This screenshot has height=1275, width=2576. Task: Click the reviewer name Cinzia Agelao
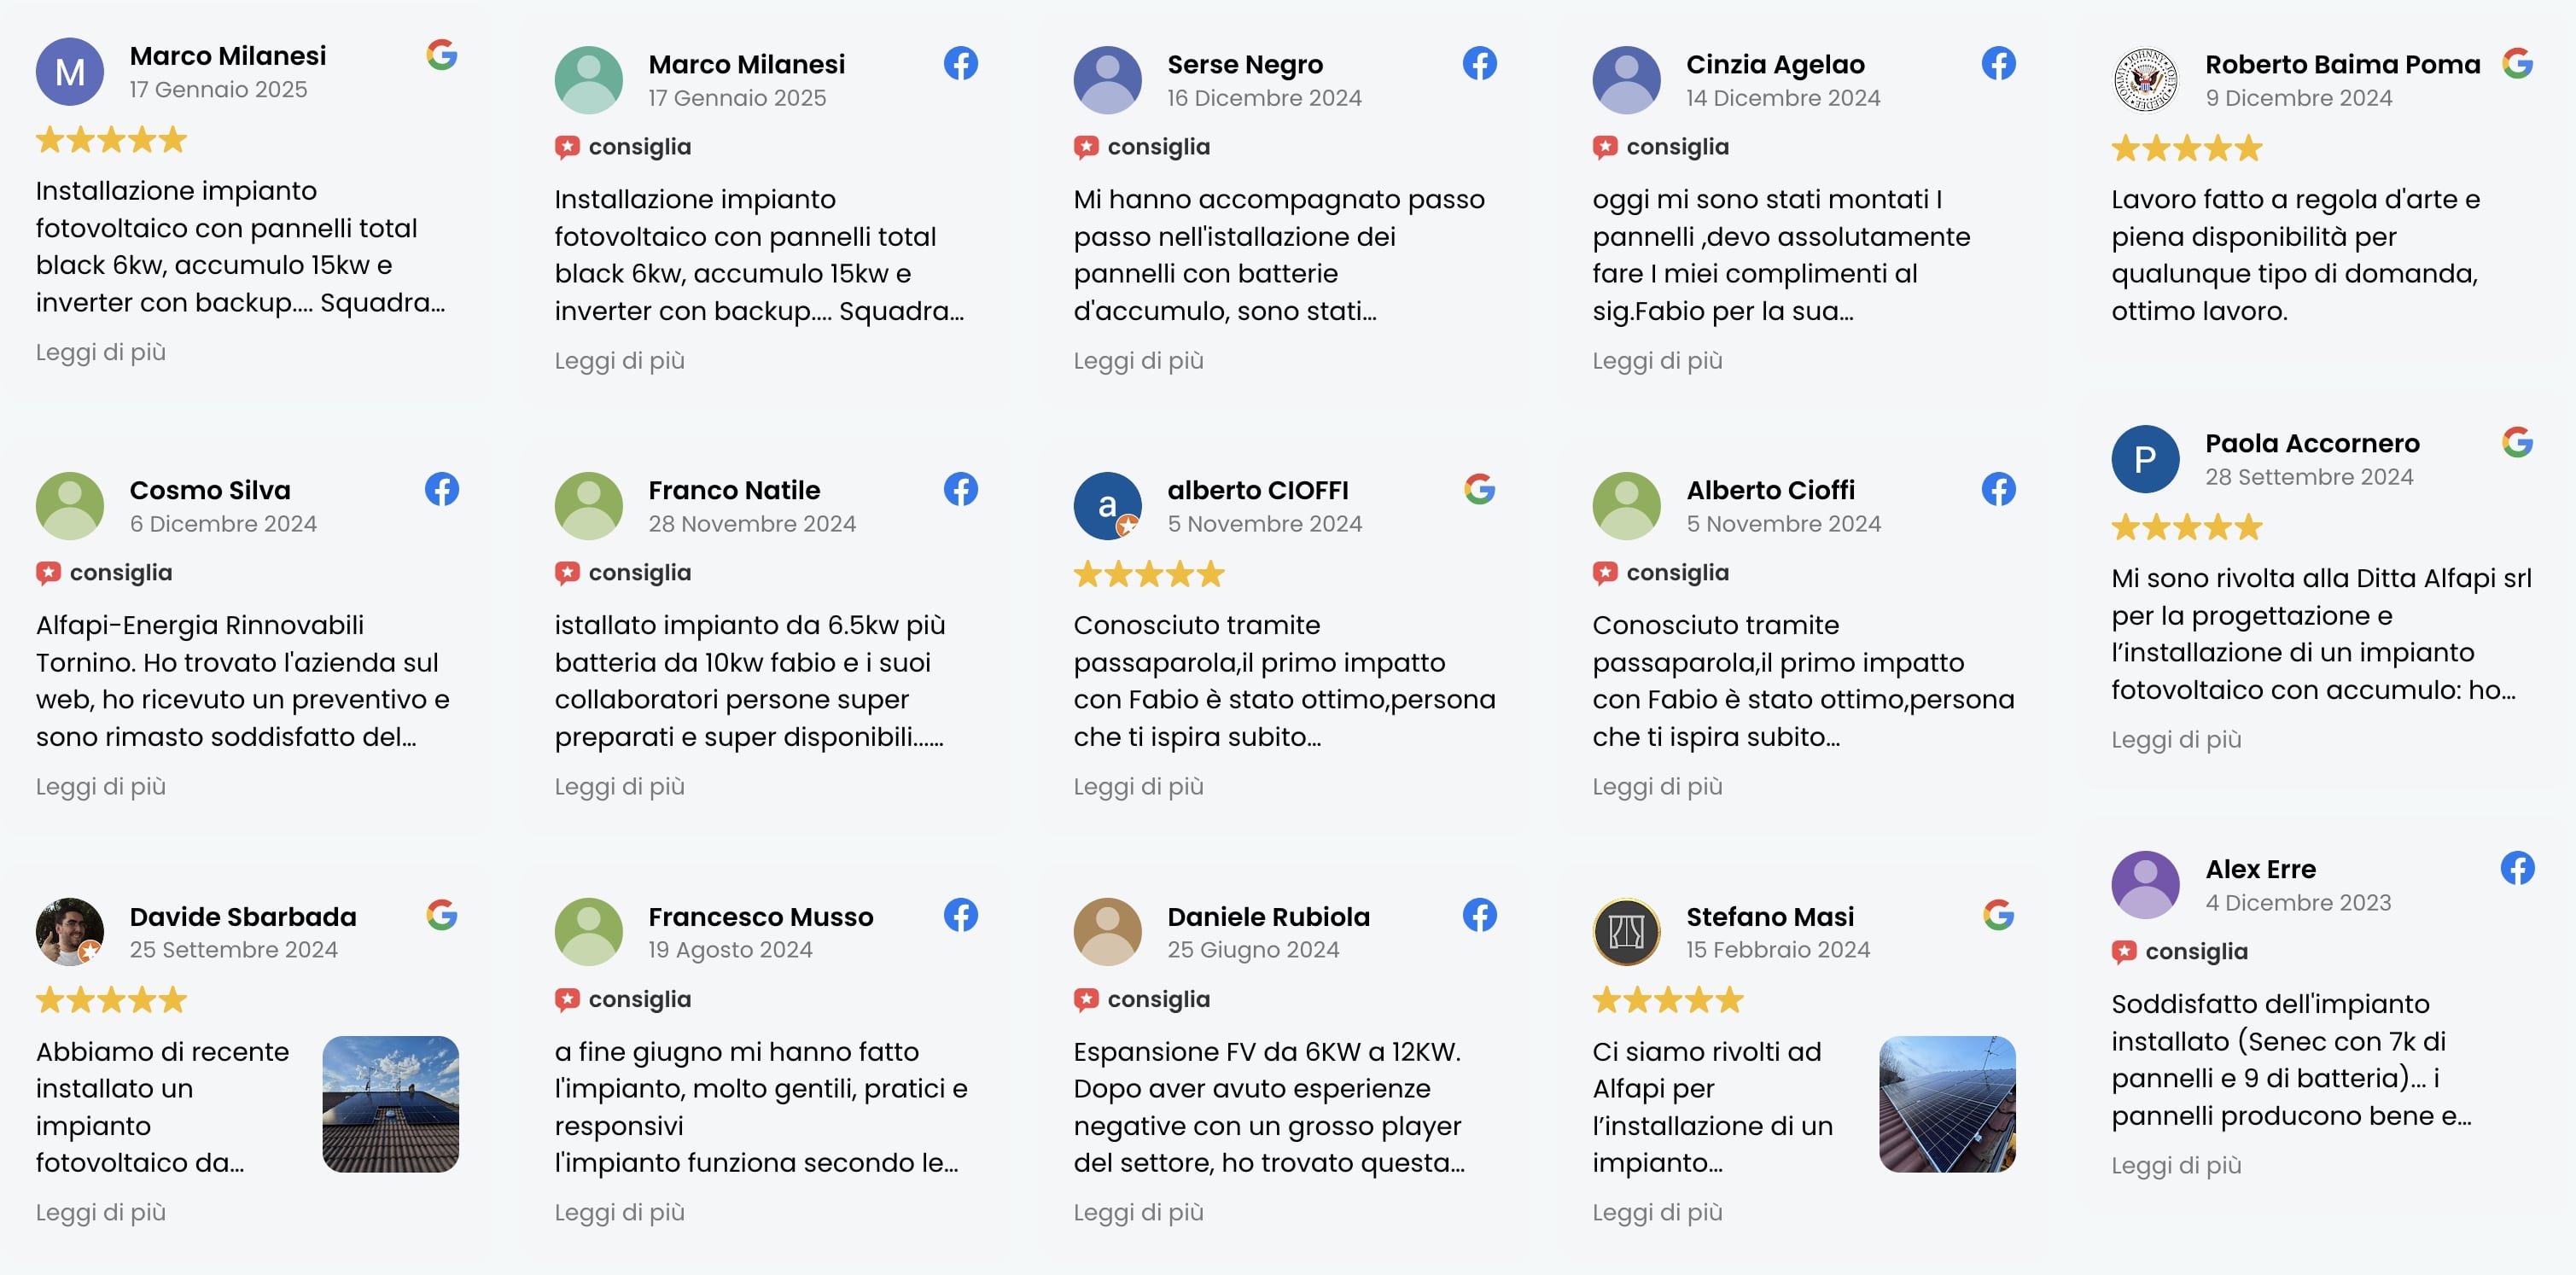1775,65
